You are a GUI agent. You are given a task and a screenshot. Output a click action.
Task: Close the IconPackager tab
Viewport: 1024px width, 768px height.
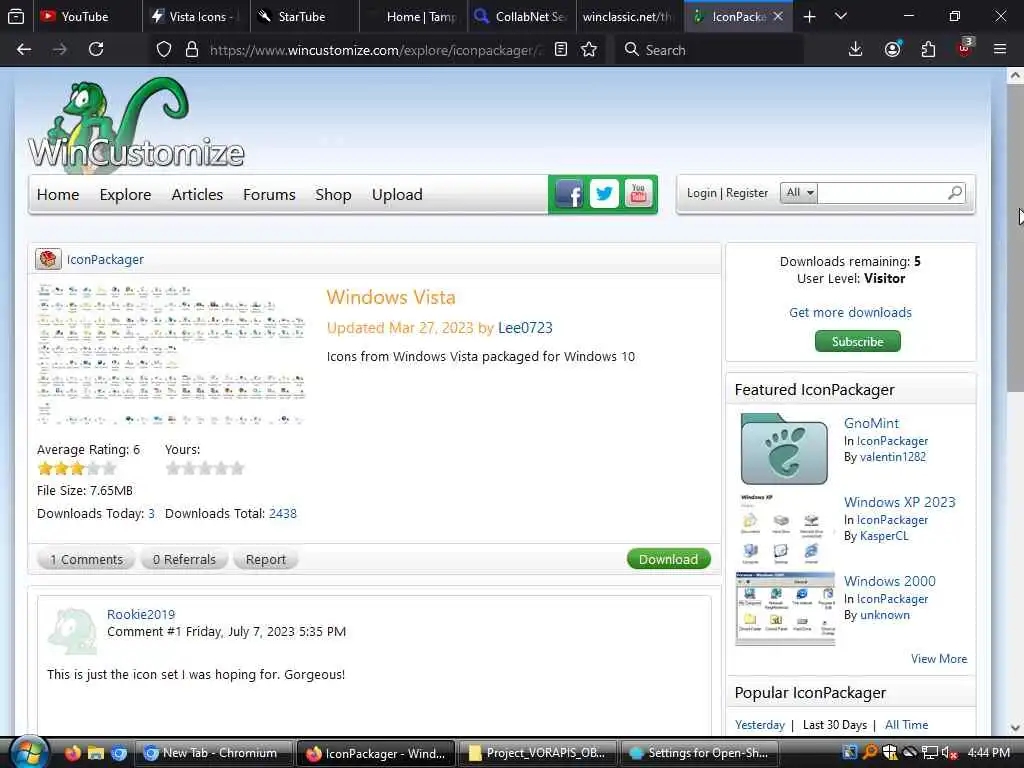tap(778, 16)
